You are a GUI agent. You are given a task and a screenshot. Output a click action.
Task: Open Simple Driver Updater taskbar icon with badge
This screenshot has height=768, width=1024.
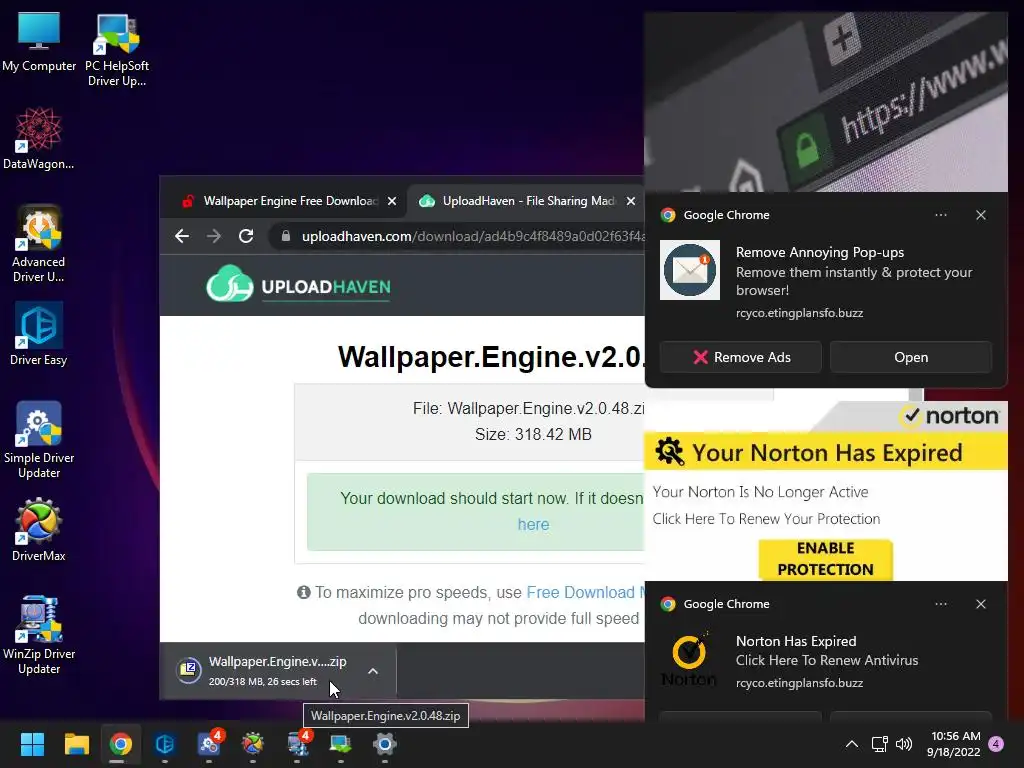209,744
